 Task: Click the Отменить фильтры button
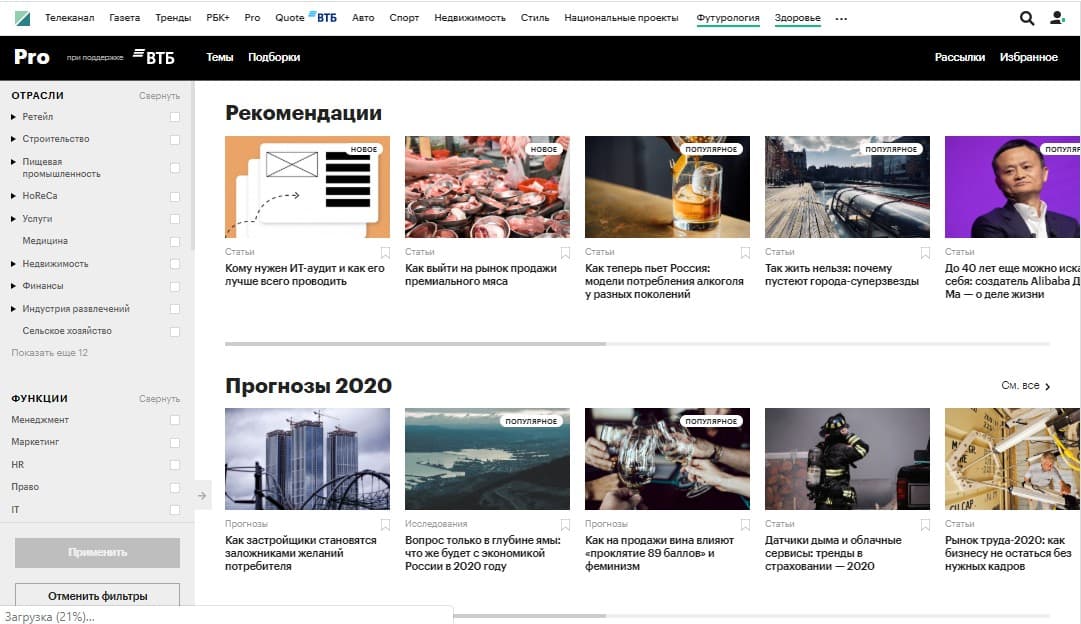click(x=97, y=595)
